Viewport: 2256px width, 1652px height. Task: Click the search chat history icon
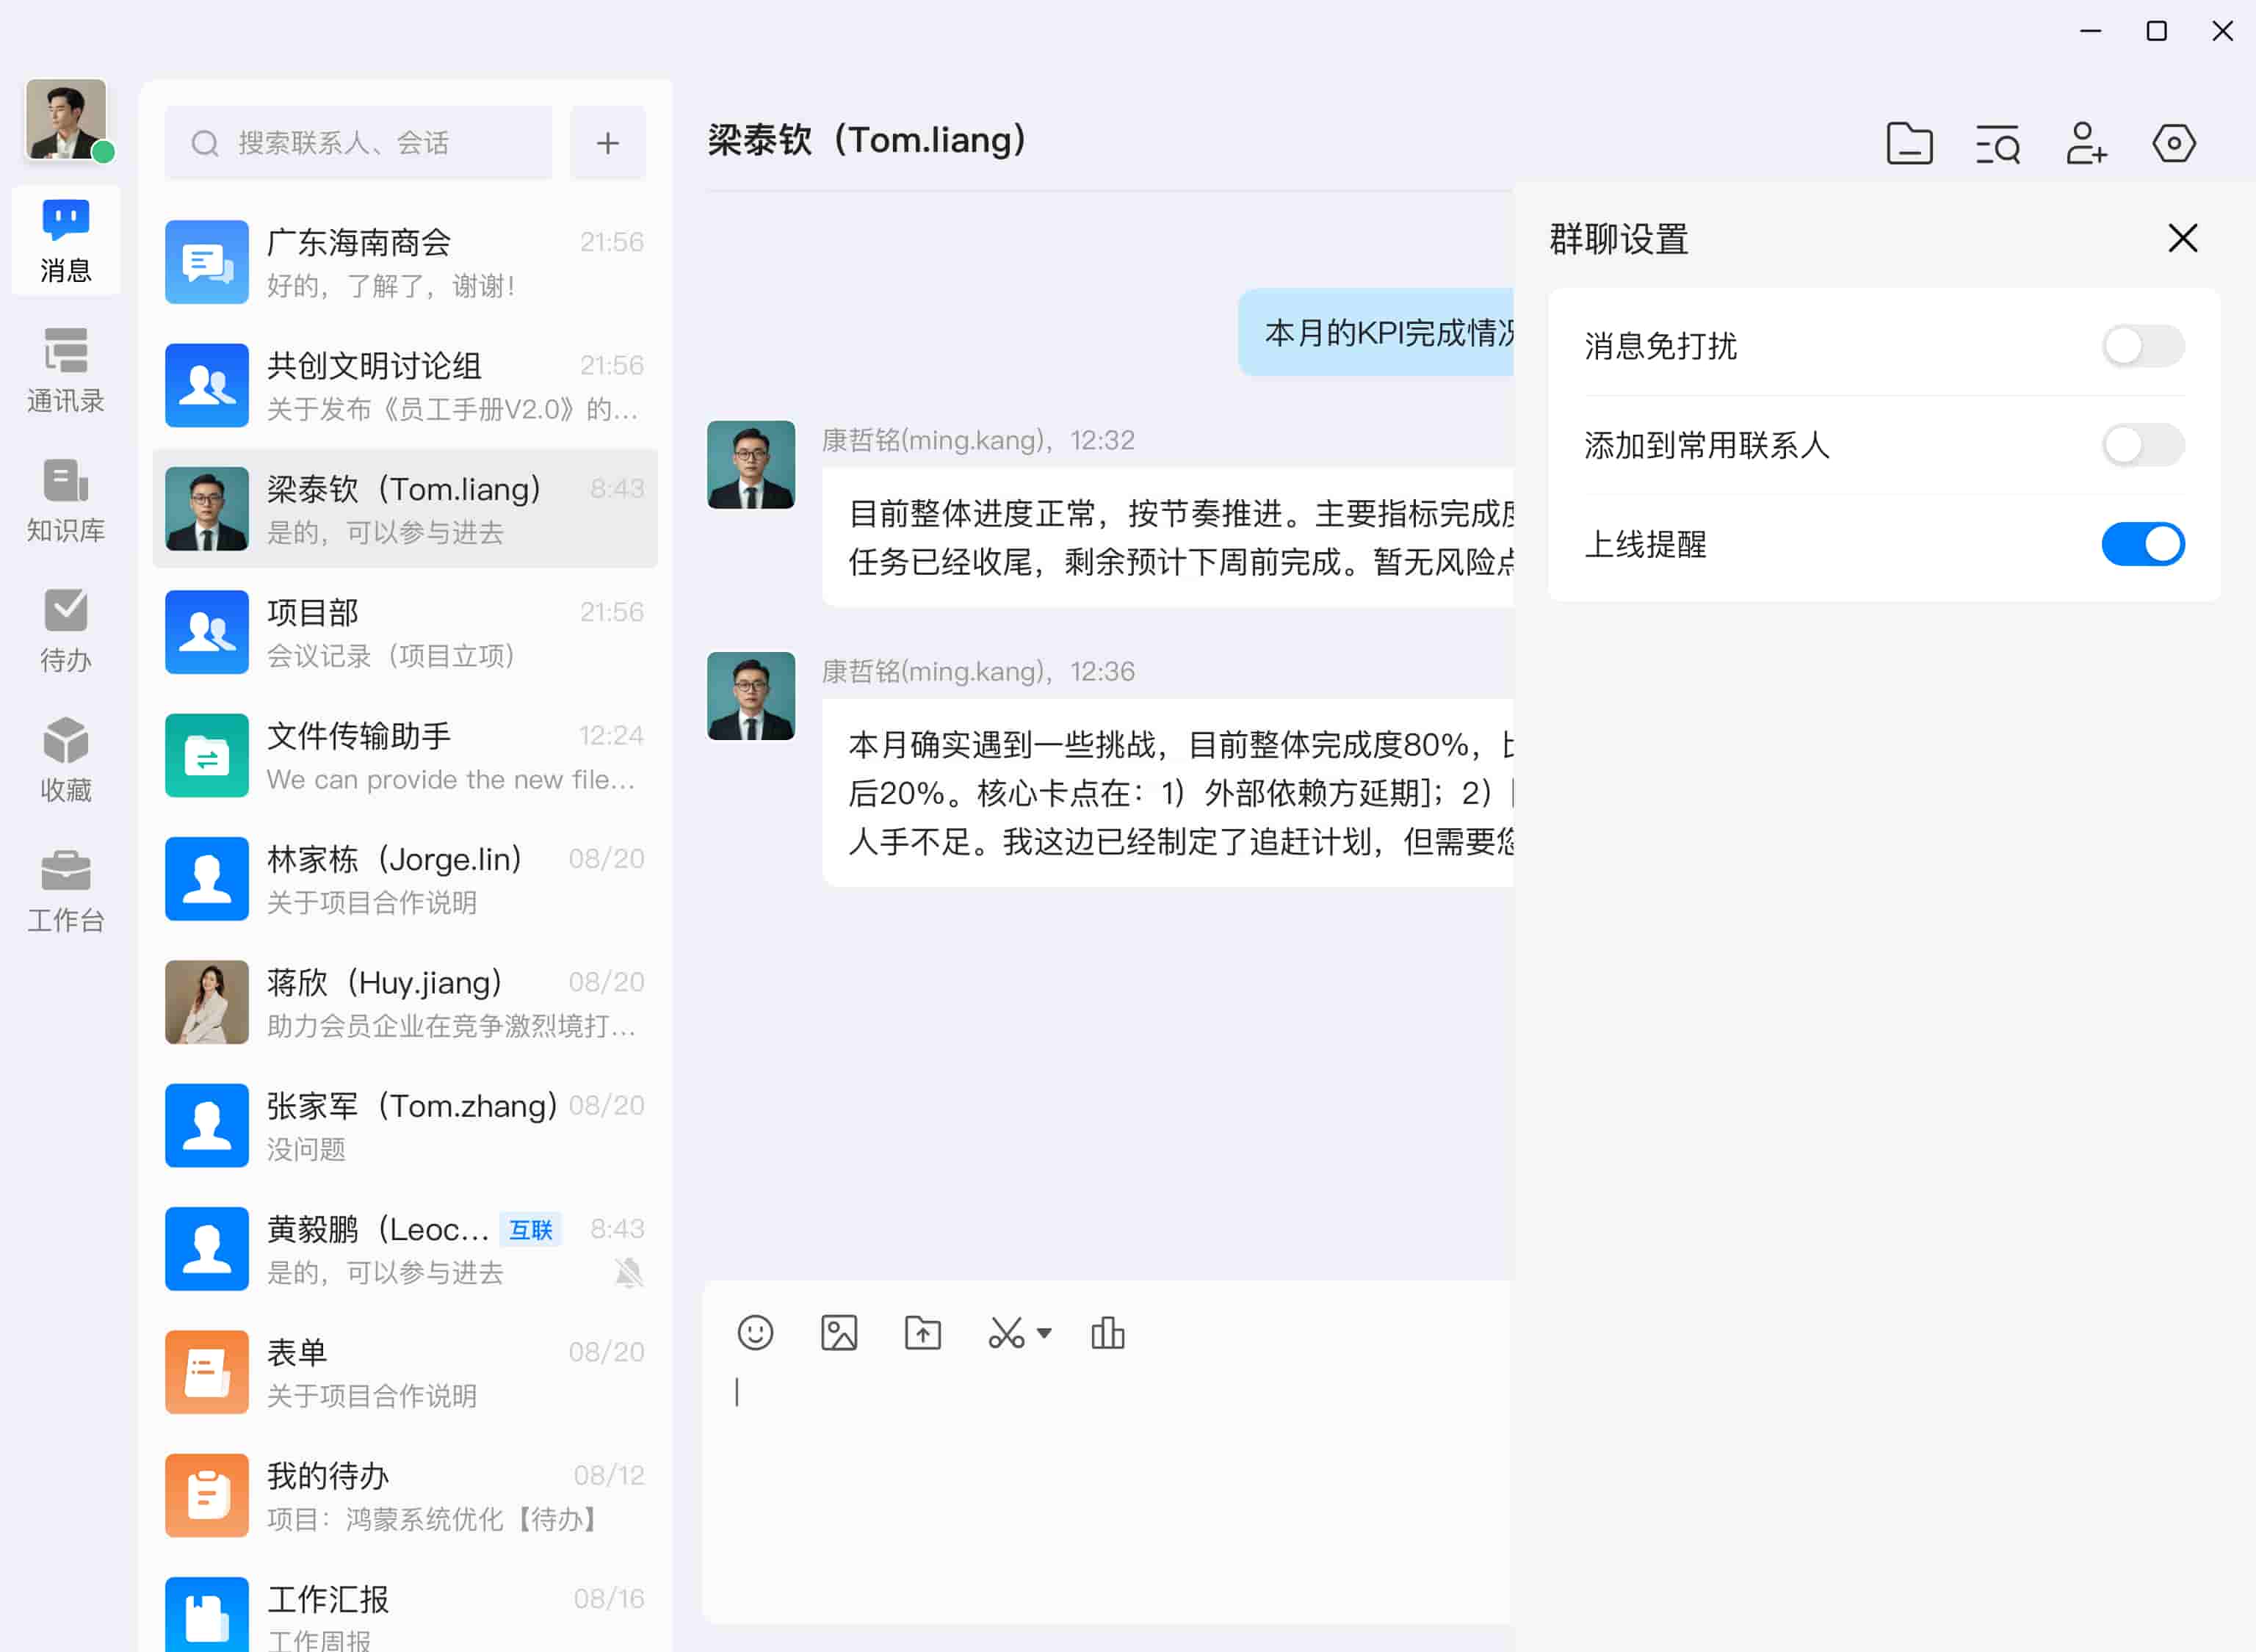(1997, 144)
